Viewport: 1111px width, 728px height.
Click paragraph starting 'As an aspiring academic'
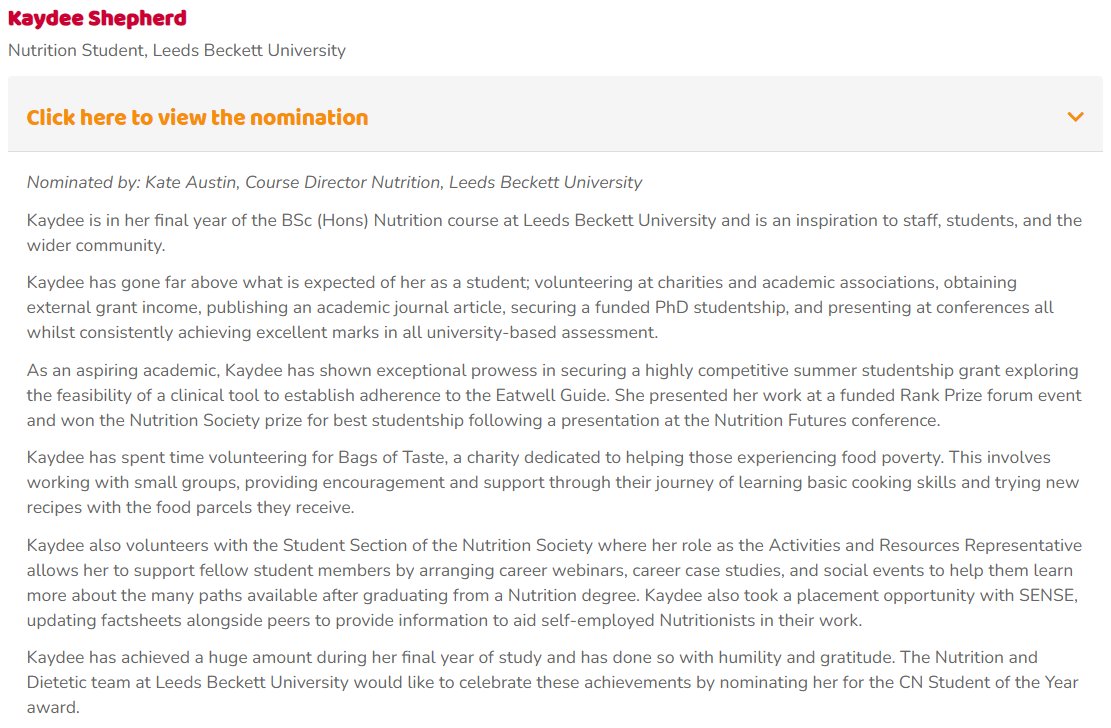click(x=554, y=395)
